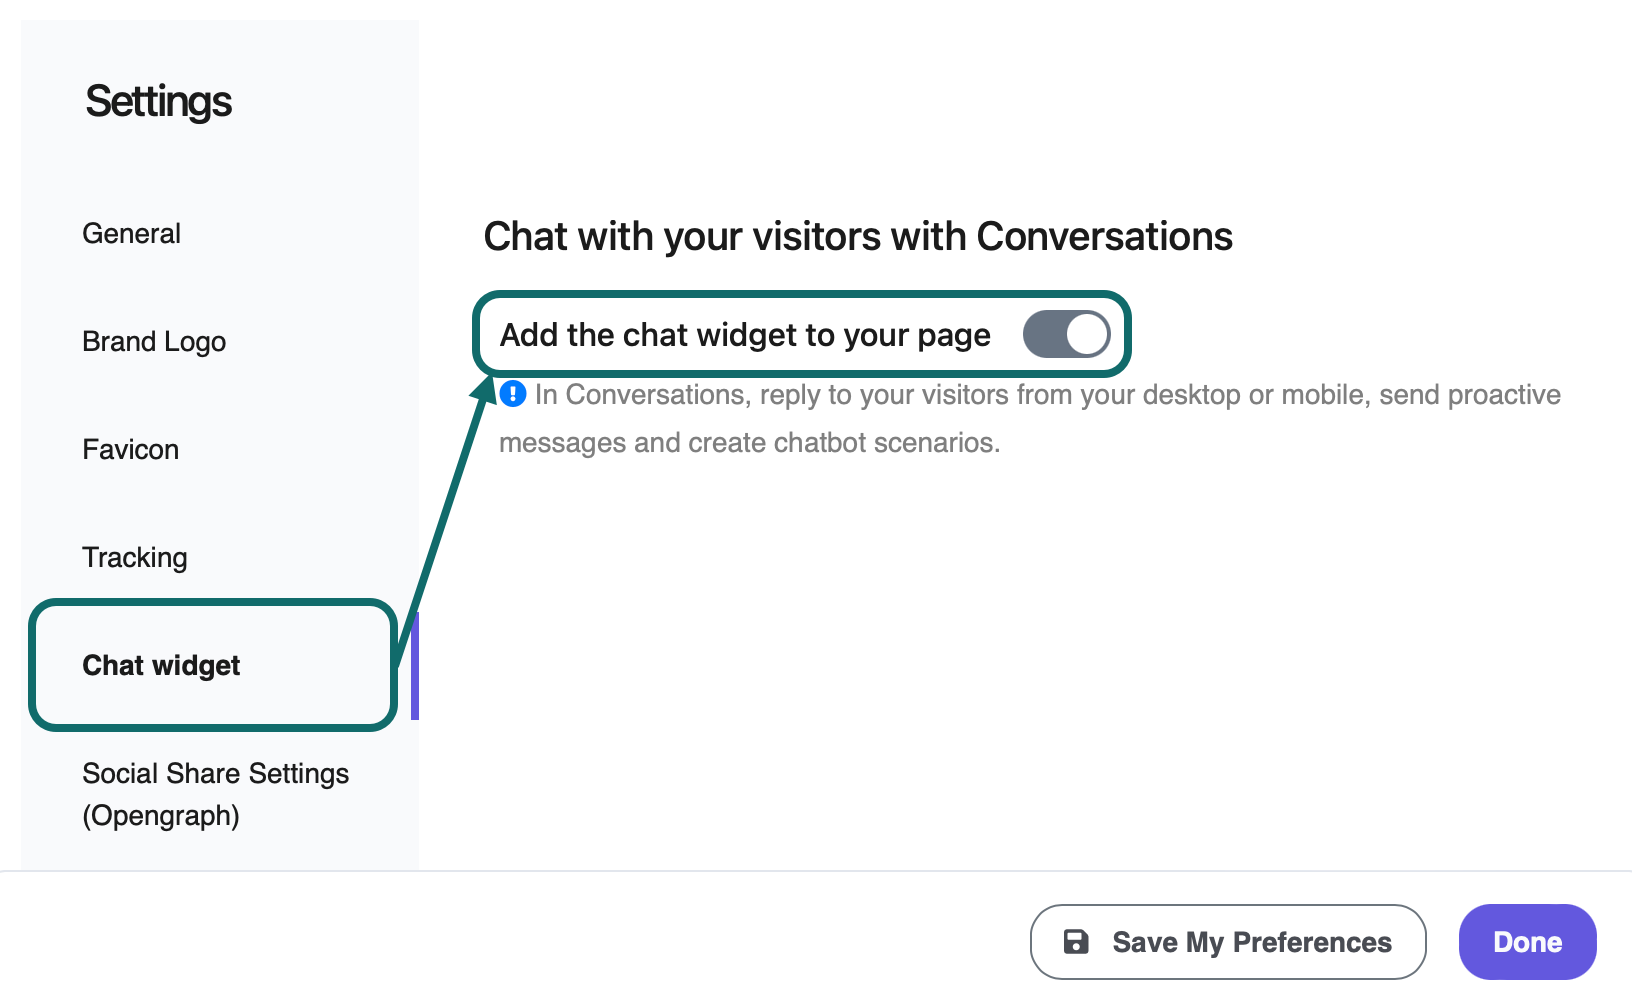The width and height of the screenshot is (1632, 998).
Task: Click the Save My Preferences button
Action: (1227, 941)
